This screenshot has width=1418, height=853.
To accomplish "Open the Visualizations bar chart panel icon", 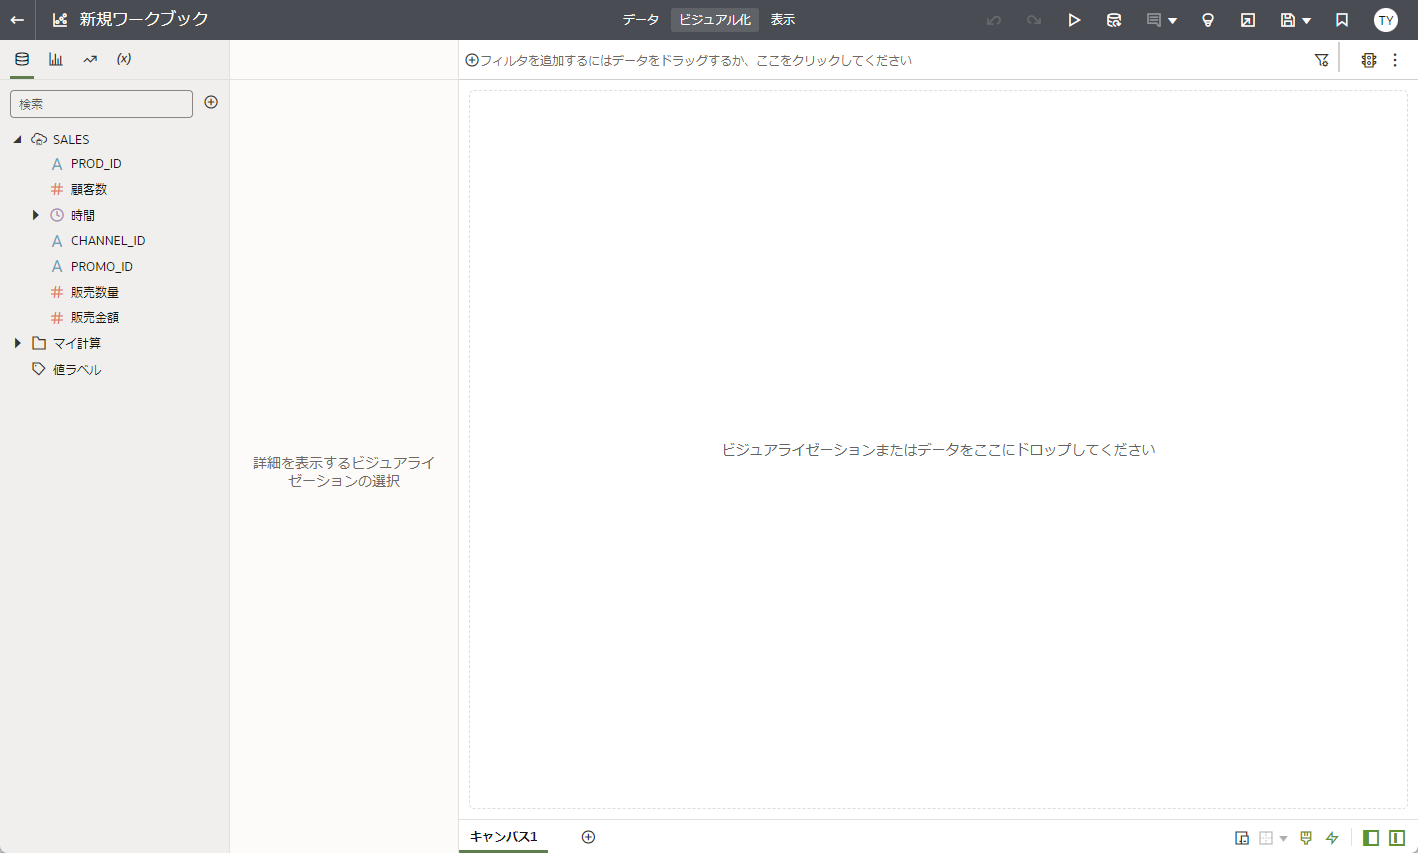I will (x=56, y=59).
